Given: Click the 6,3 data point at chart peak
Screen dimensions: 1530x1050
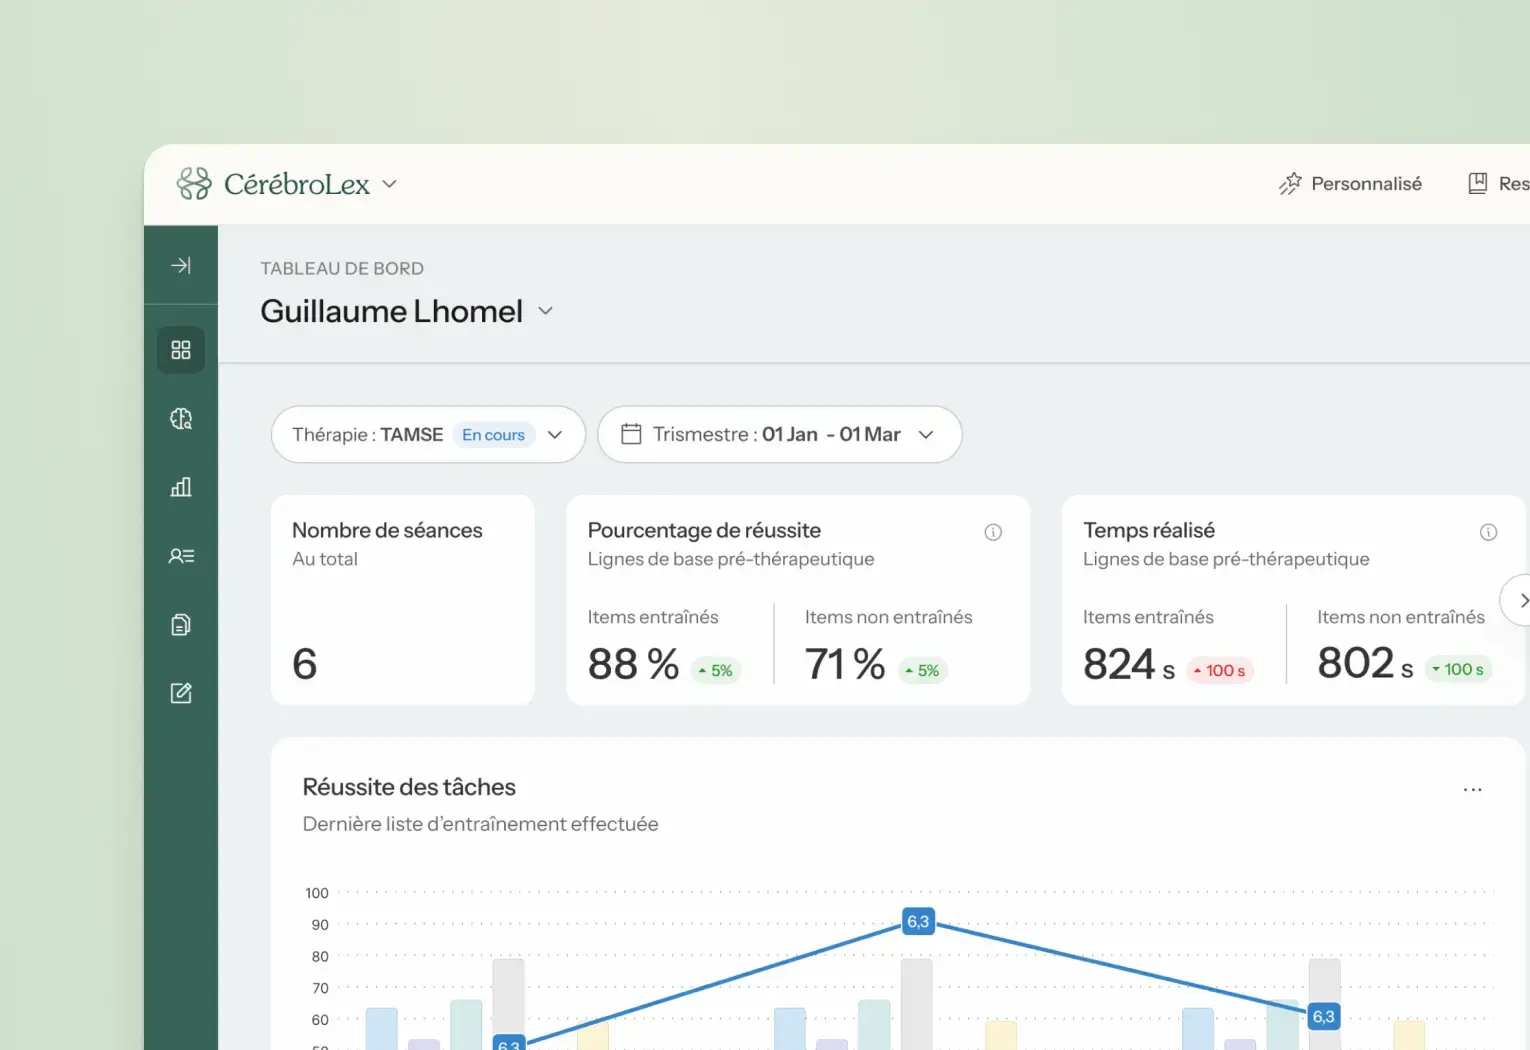Looking at the screenshot, I should (x=918, y=921).
